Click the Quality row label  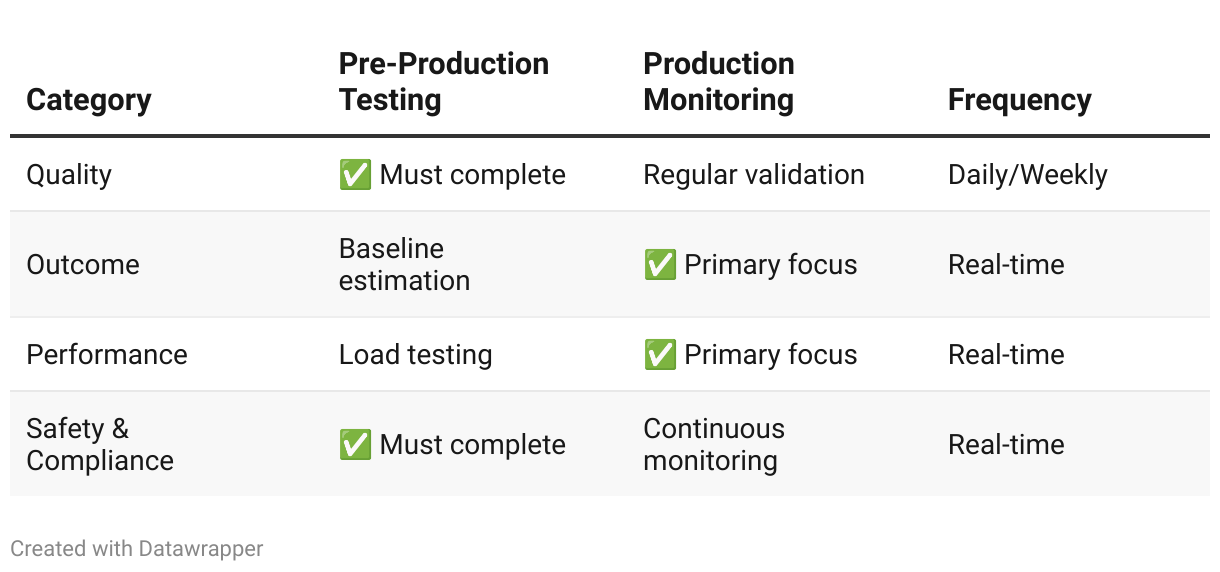[x=69, y=175]
